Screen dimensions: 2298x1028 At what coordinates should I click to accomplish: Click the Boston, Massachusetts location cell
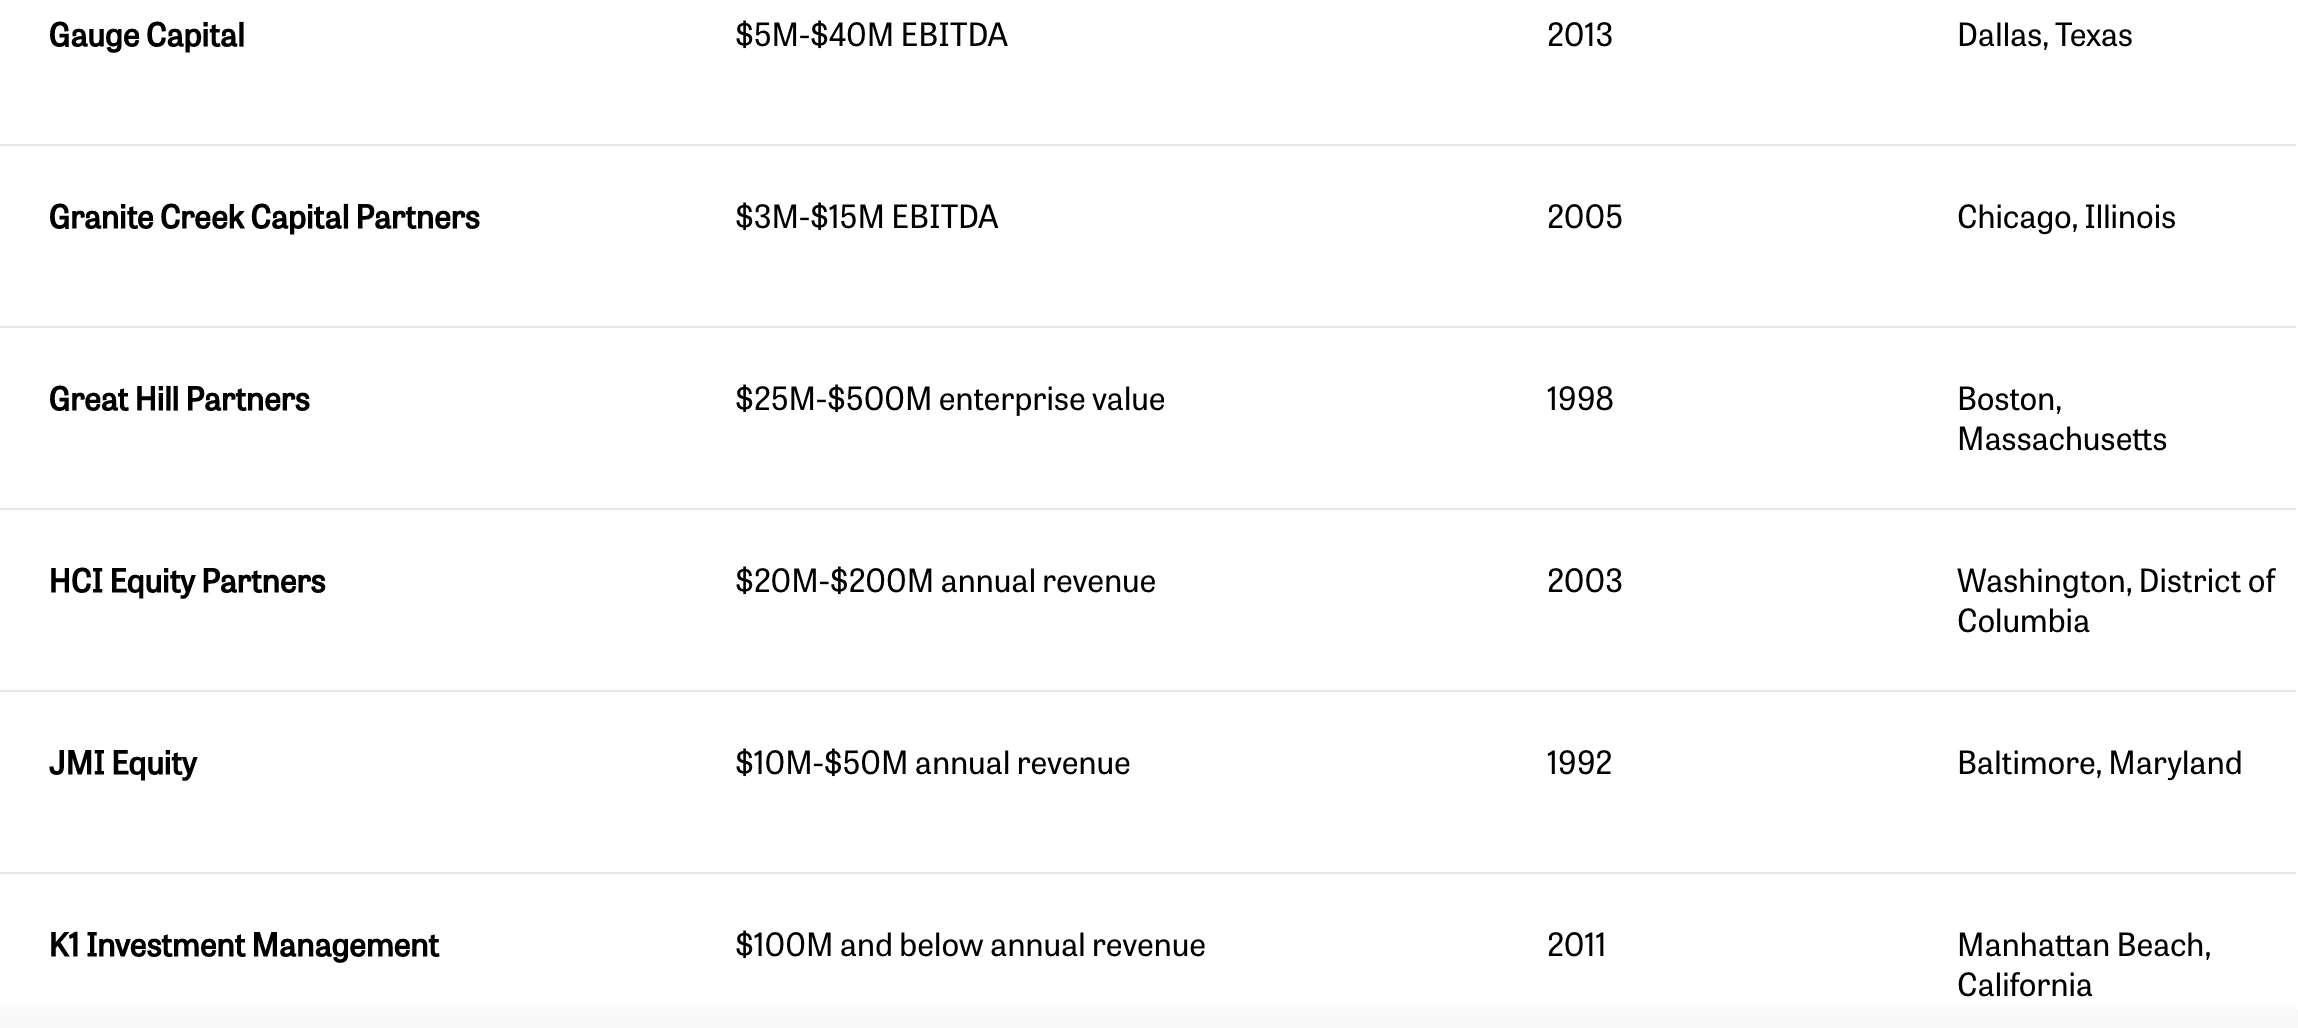coord(2062,420)
